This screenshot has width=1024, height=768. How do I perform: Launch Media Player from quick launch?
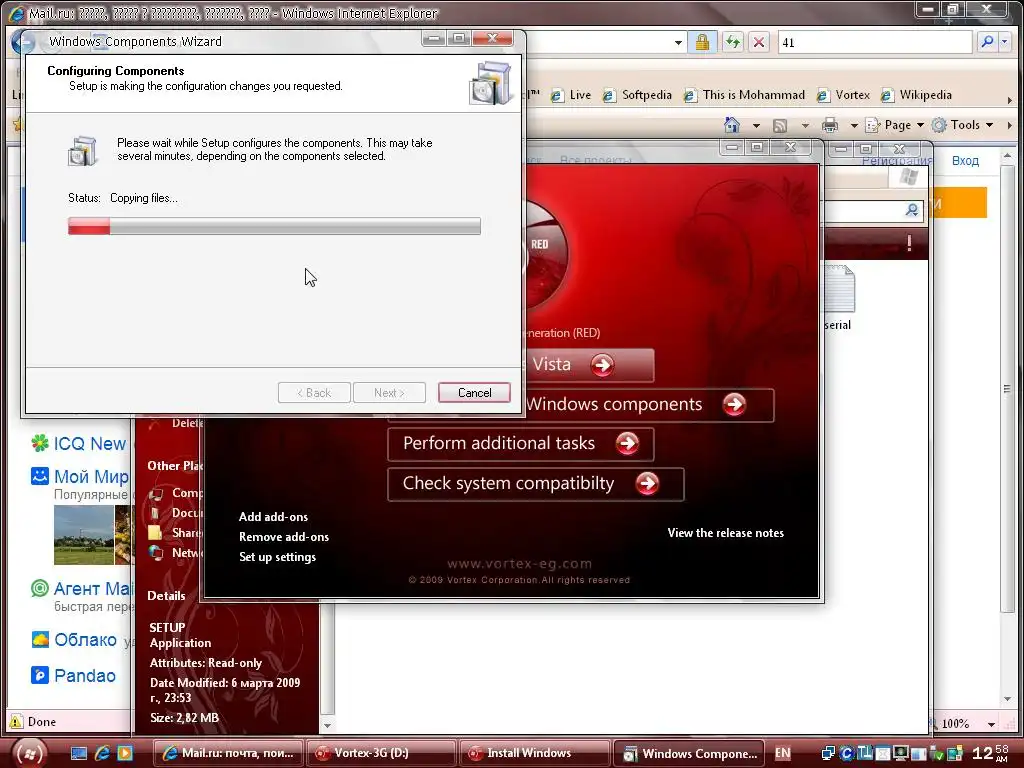(125, 753)
